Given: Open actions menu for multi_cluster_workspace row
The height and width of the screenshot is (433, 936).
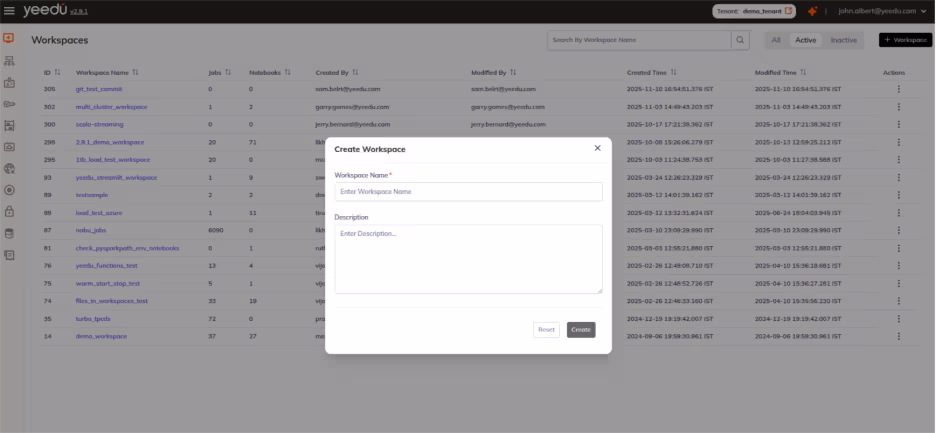Looking at the screenshot, I should (898, 107).
